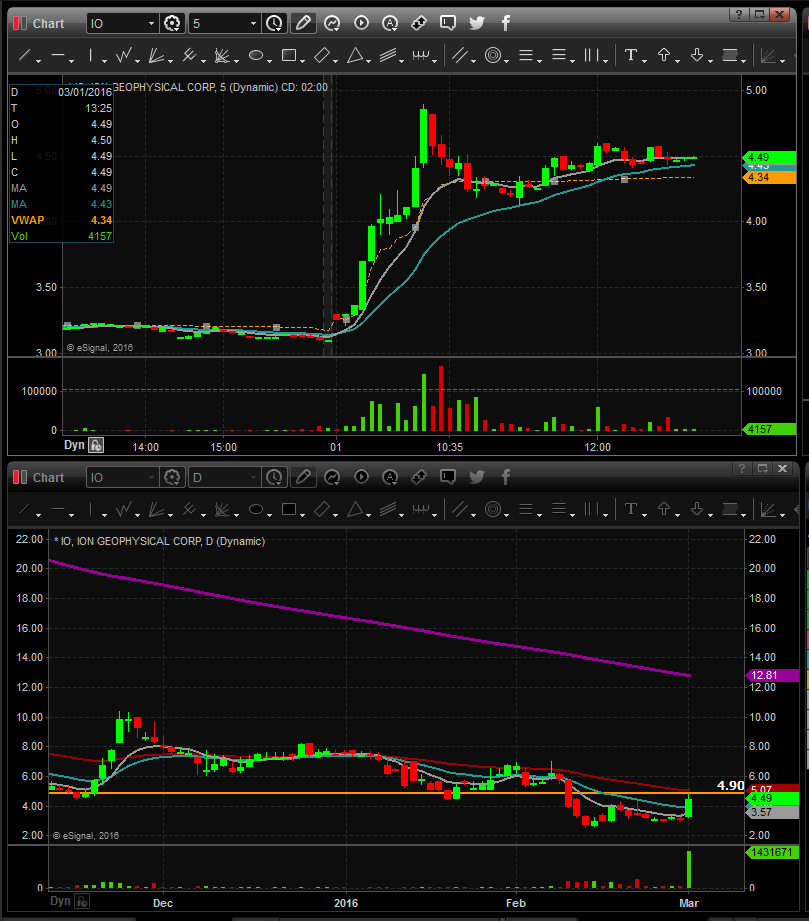
Task: Open the comment bubble icon in the bottom chart
Action: click(448, 477)
